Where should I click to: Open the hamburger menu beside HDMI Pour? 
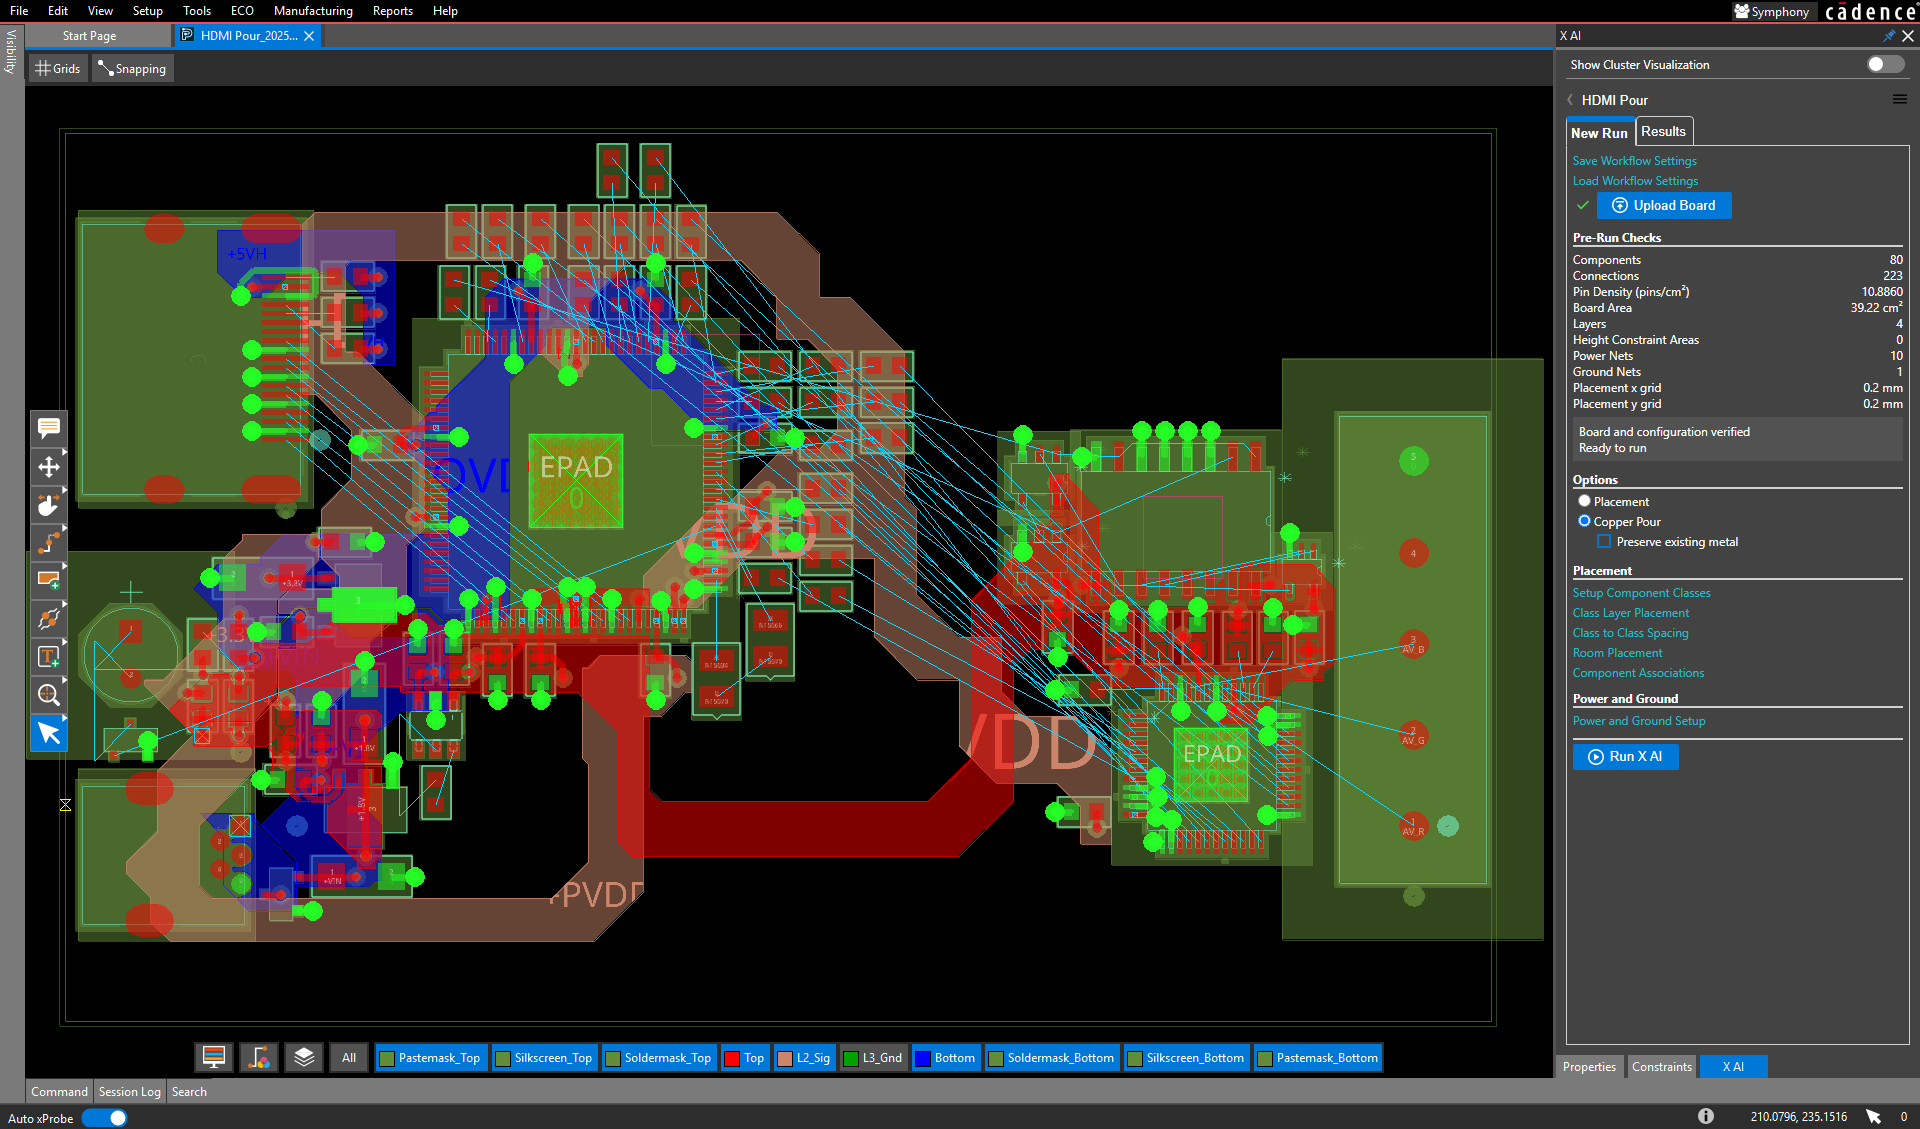click(x=1901, y=99)
